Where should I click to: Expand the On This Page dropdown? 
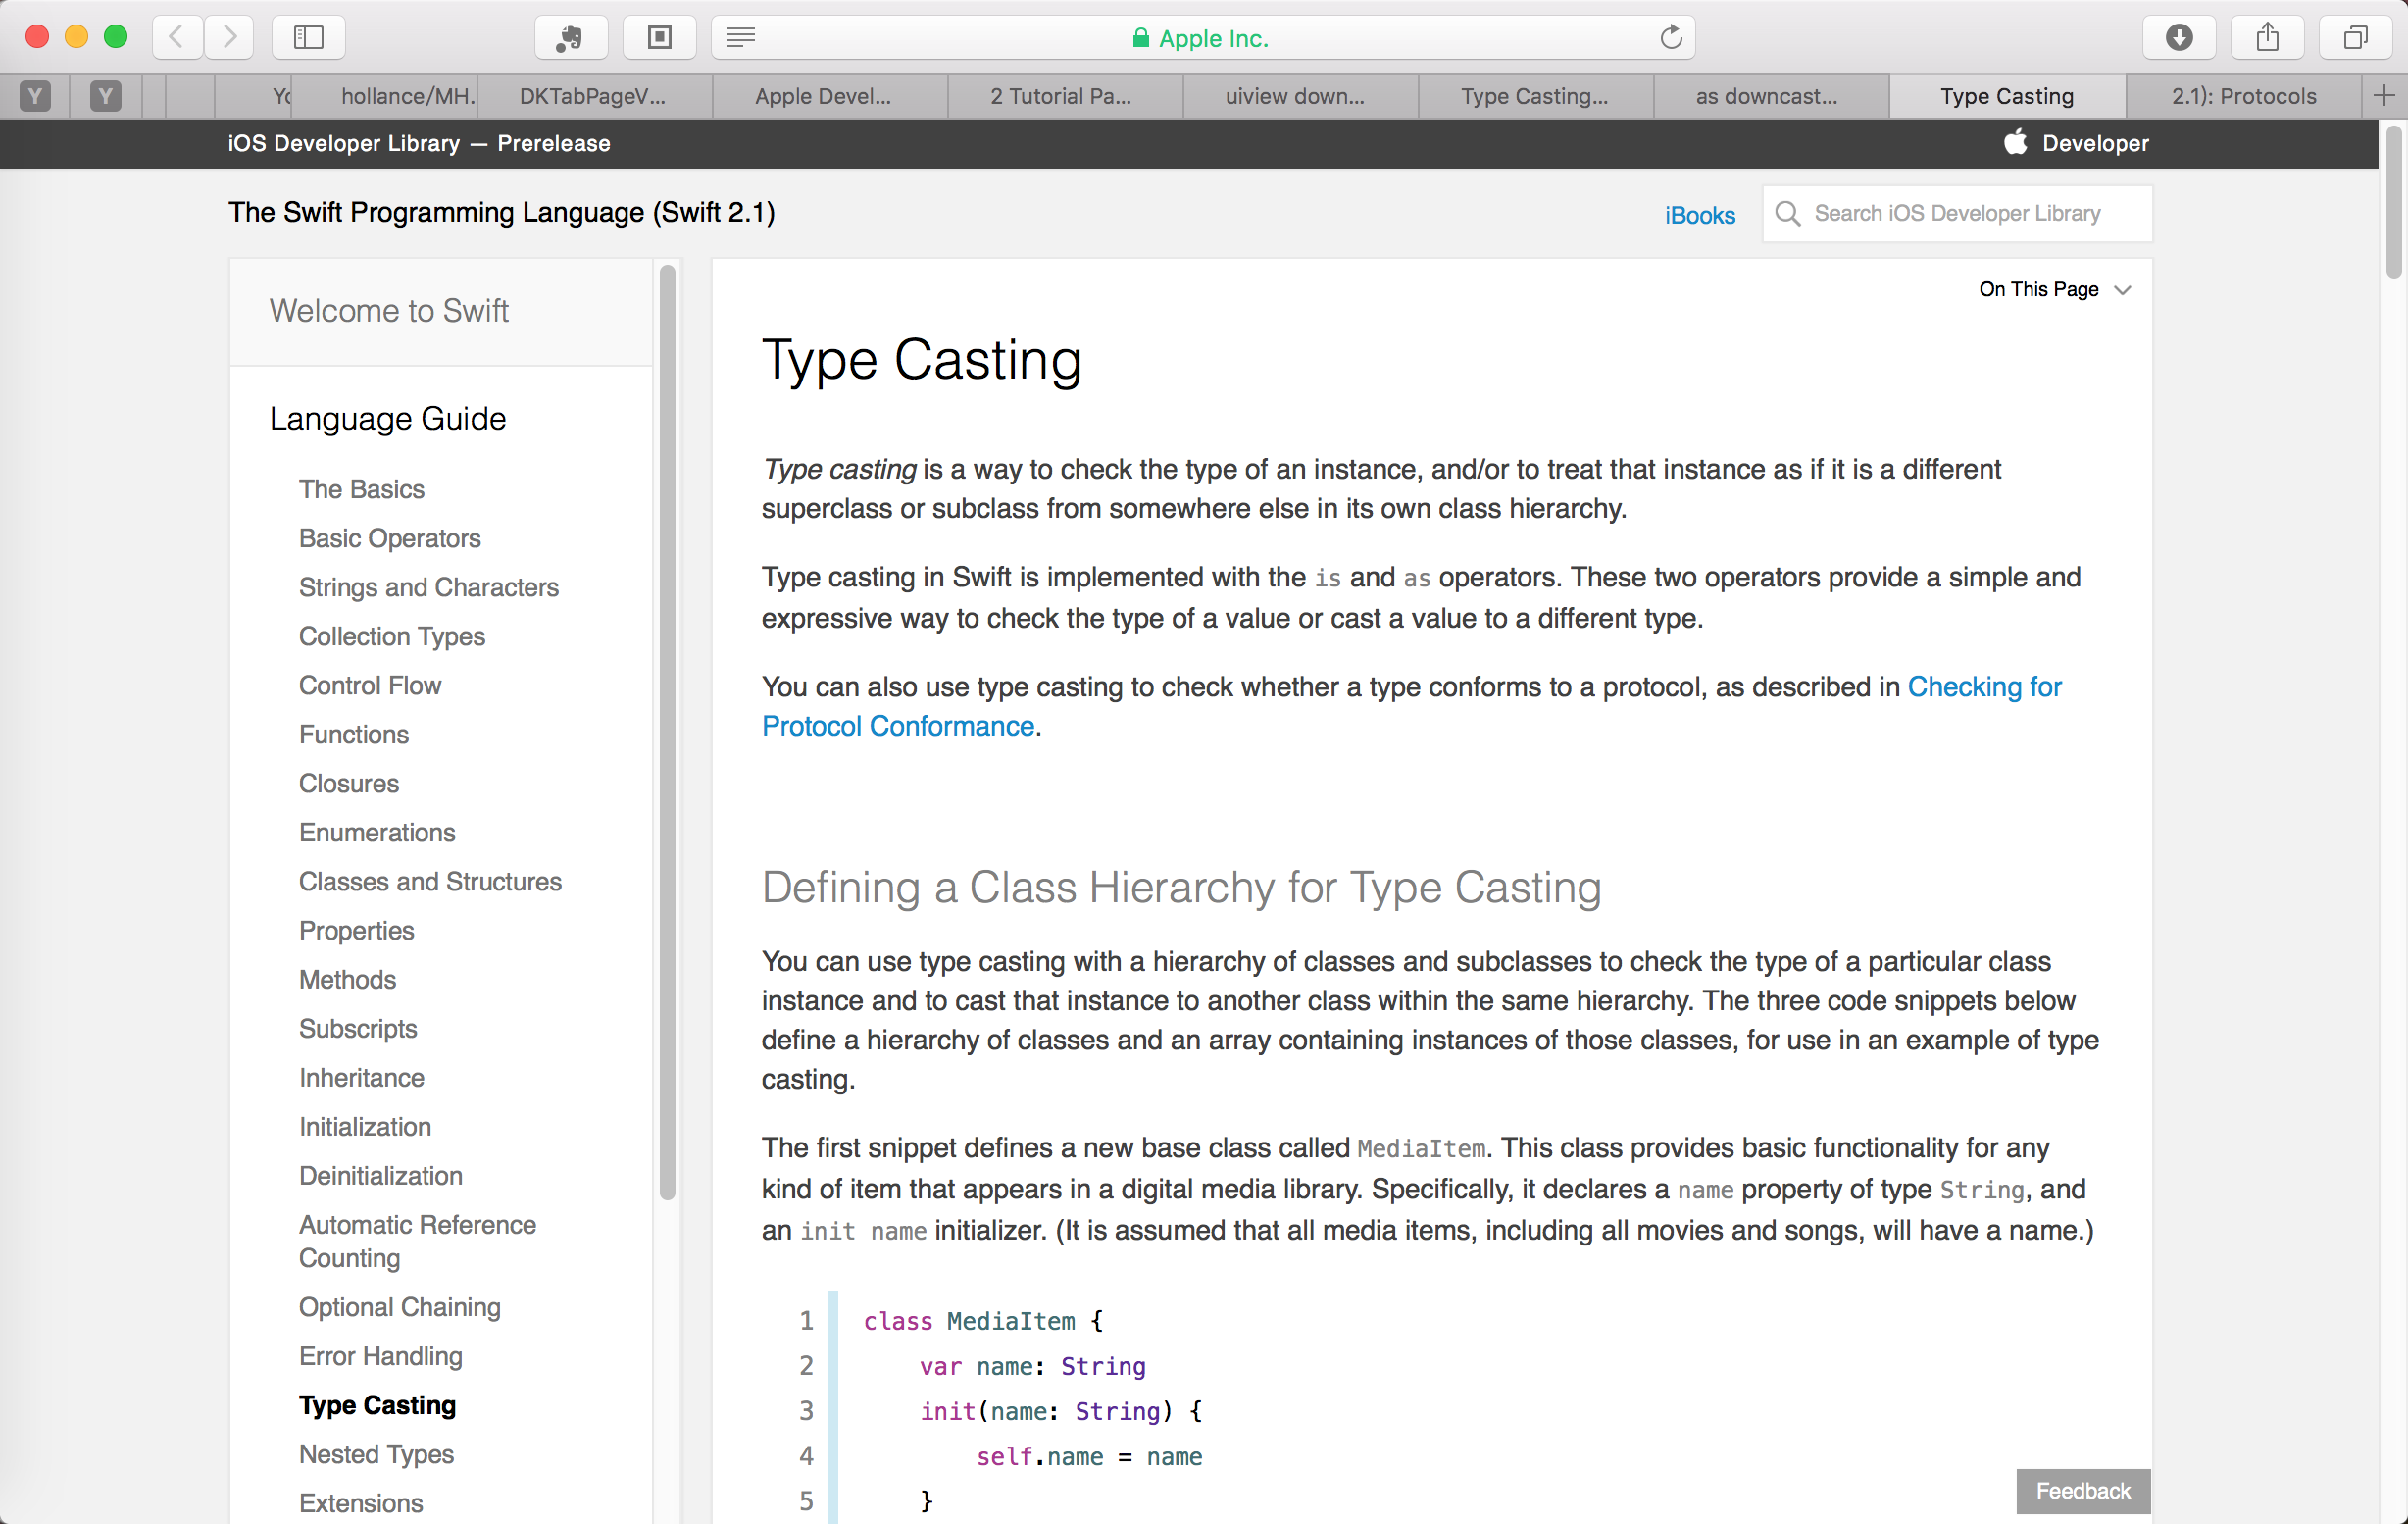[x=2055, y=289]
